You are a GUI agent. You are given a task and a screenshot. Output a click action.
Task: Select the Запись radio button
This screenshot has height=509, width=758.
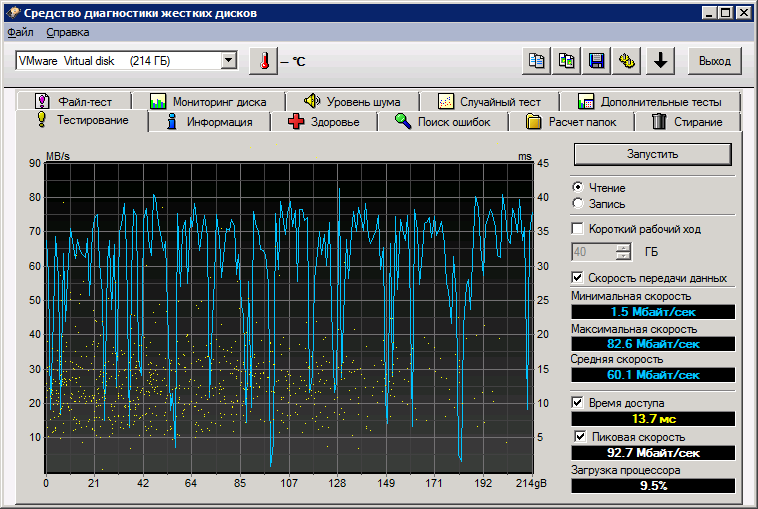pos(578,204)
